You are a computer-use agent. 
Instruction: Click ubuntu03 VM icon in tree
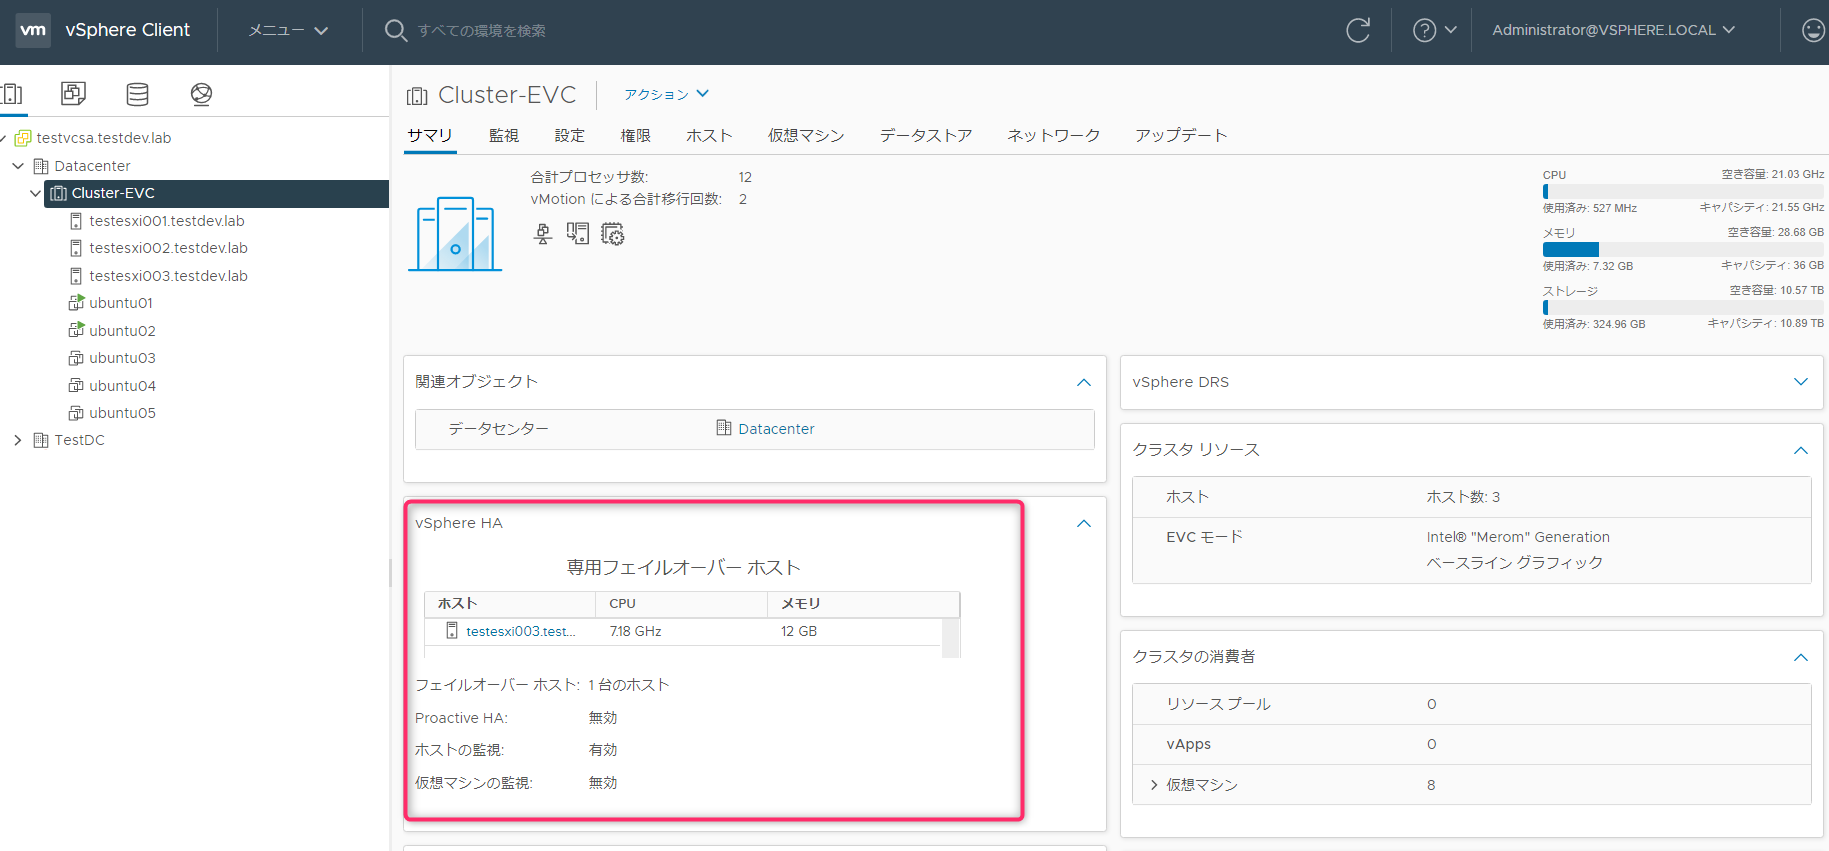pyautogui.click(x=76, y=358)
